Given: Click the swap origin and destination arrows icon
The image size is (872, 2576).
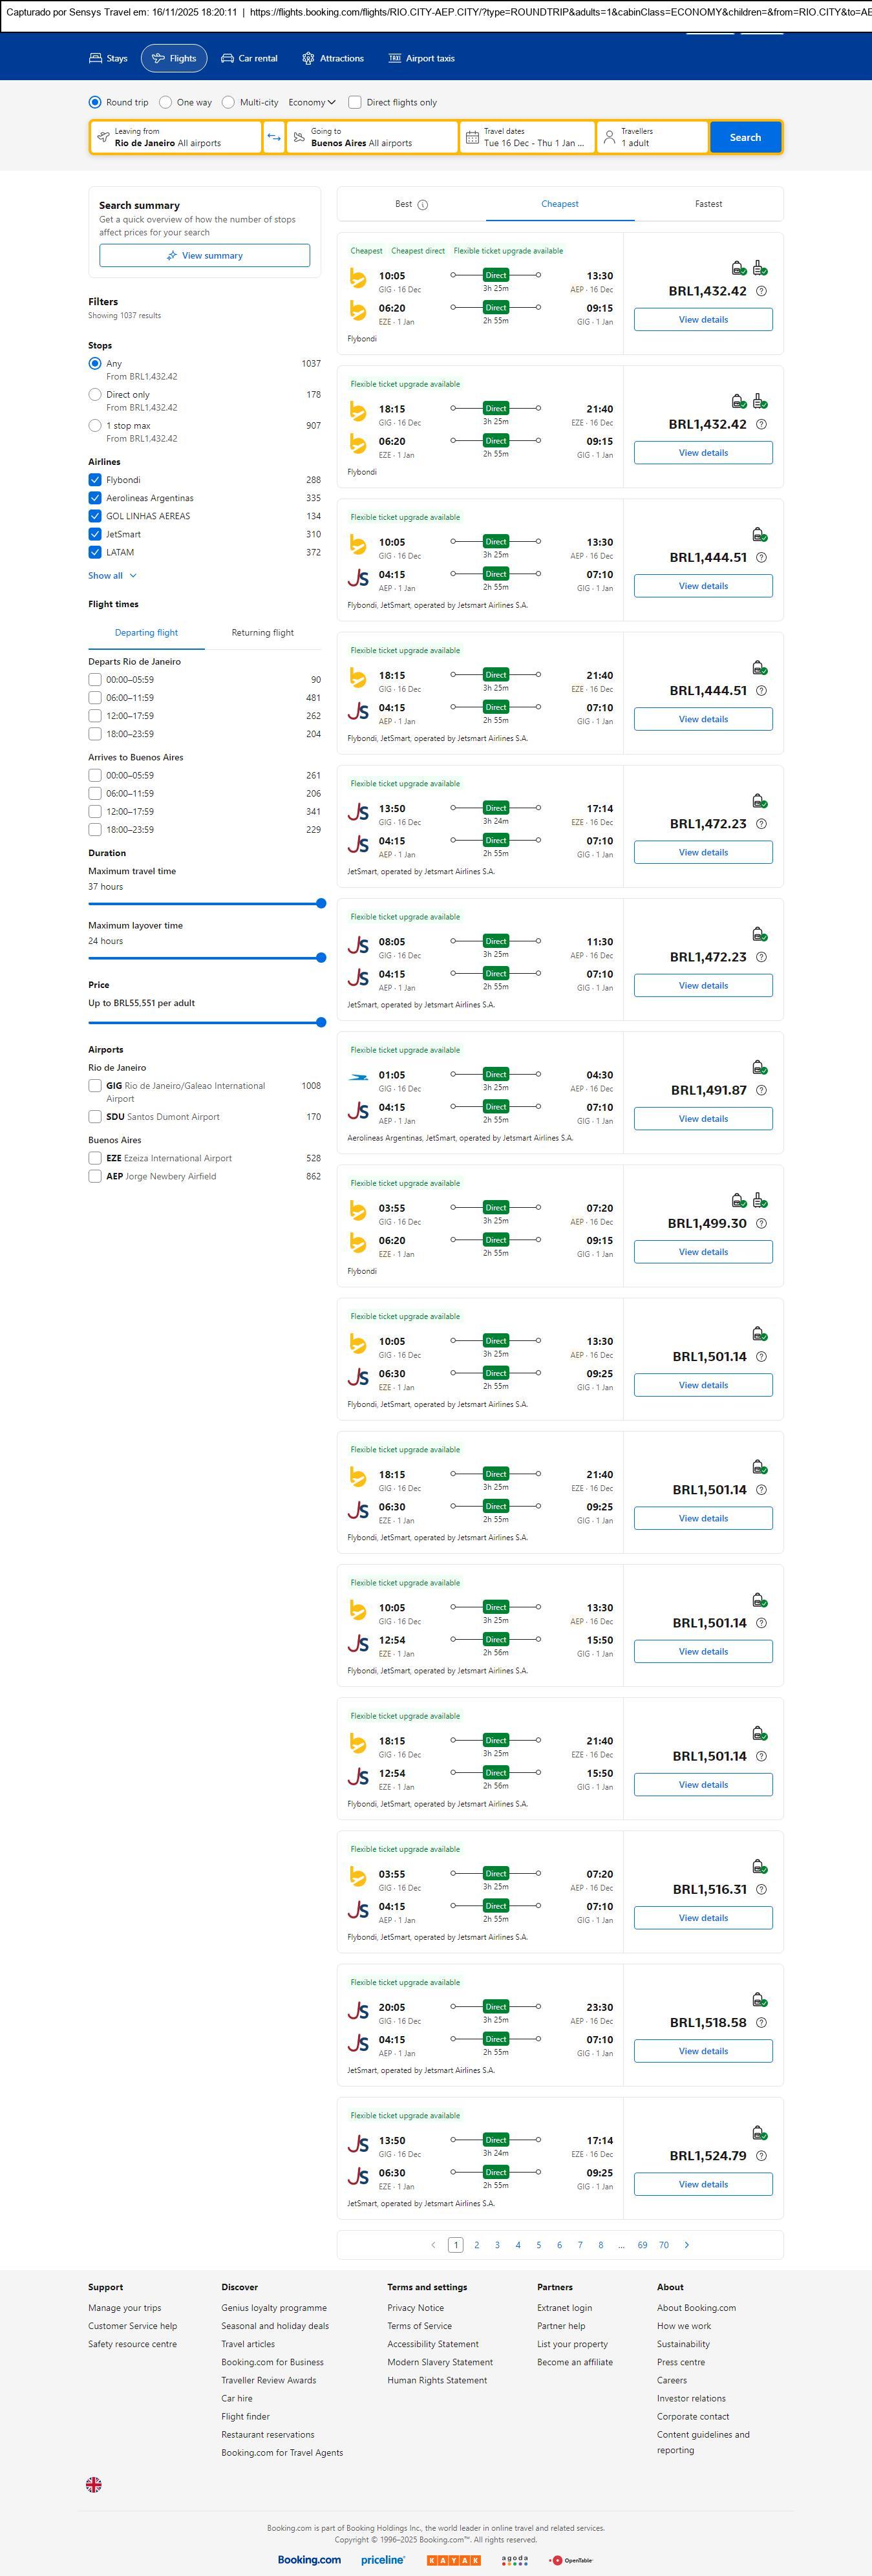Looking at the screenshot, I should 274,137.
